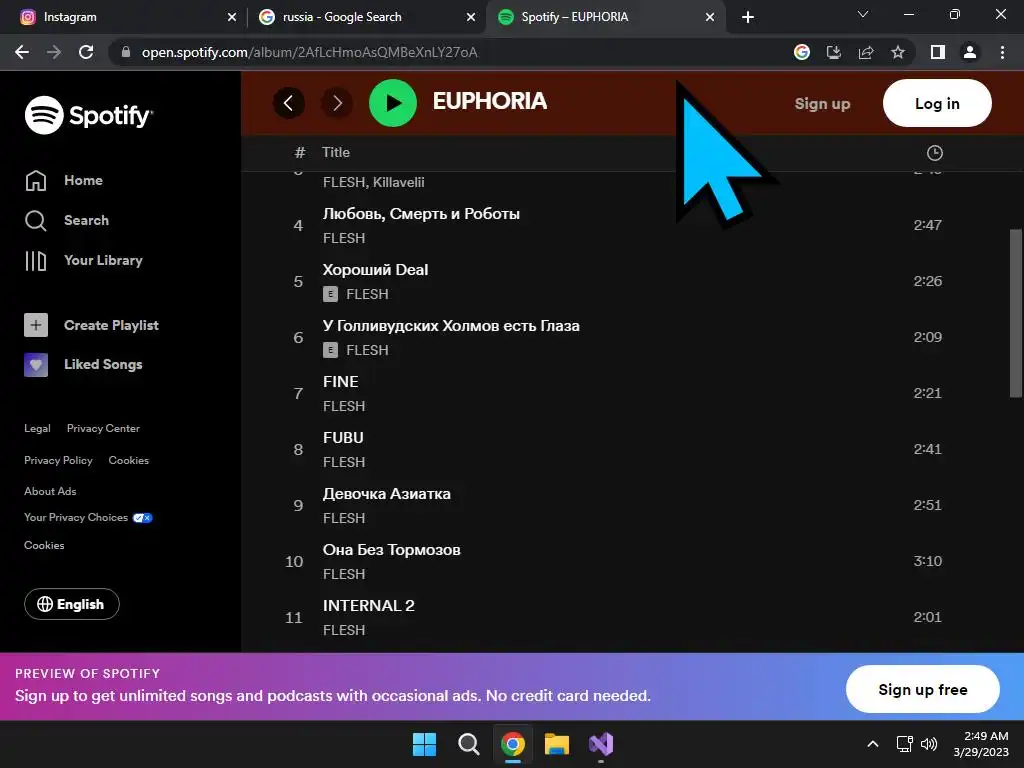Open the taskbar clock and date

click(x=982, y=744)
